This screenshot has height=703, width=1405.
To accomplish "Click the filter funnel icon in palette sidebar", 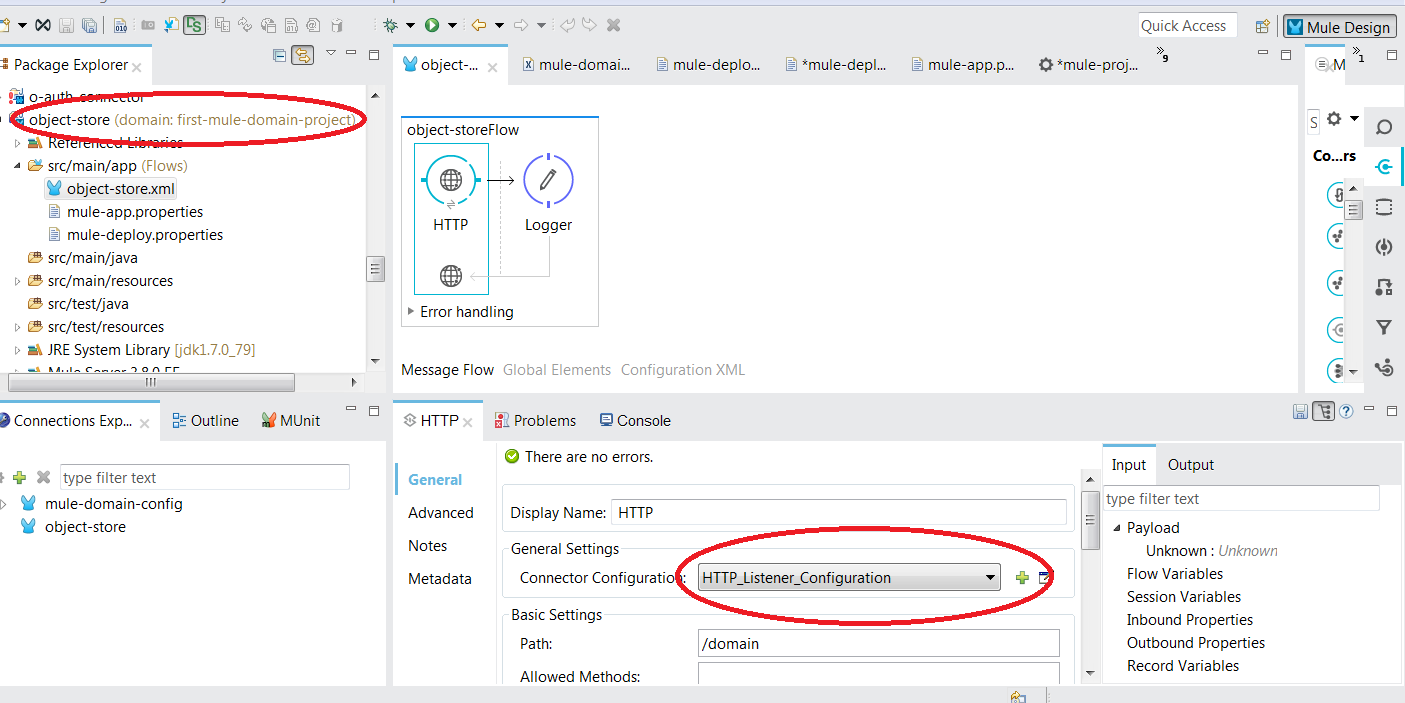I will (x=1384, y=328).
